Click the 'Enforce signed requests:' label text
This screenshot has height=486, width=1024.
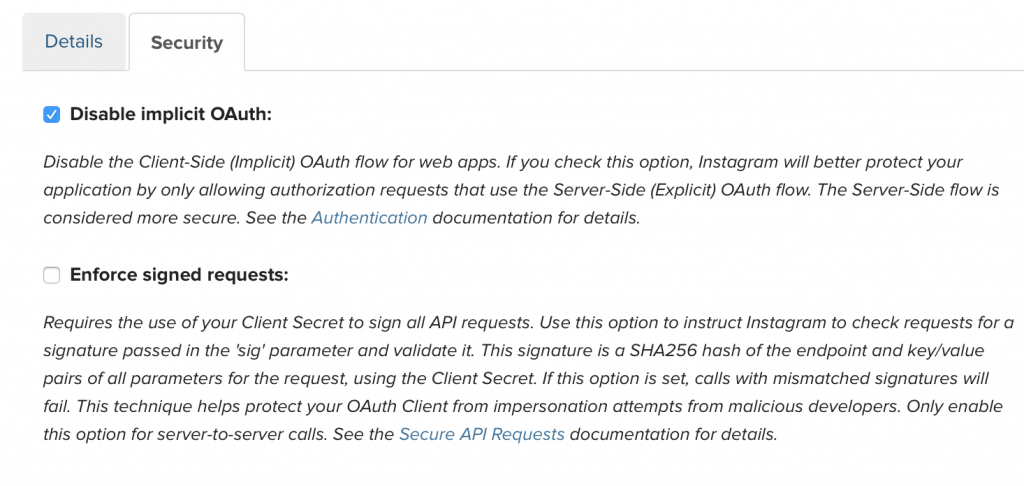179,275
